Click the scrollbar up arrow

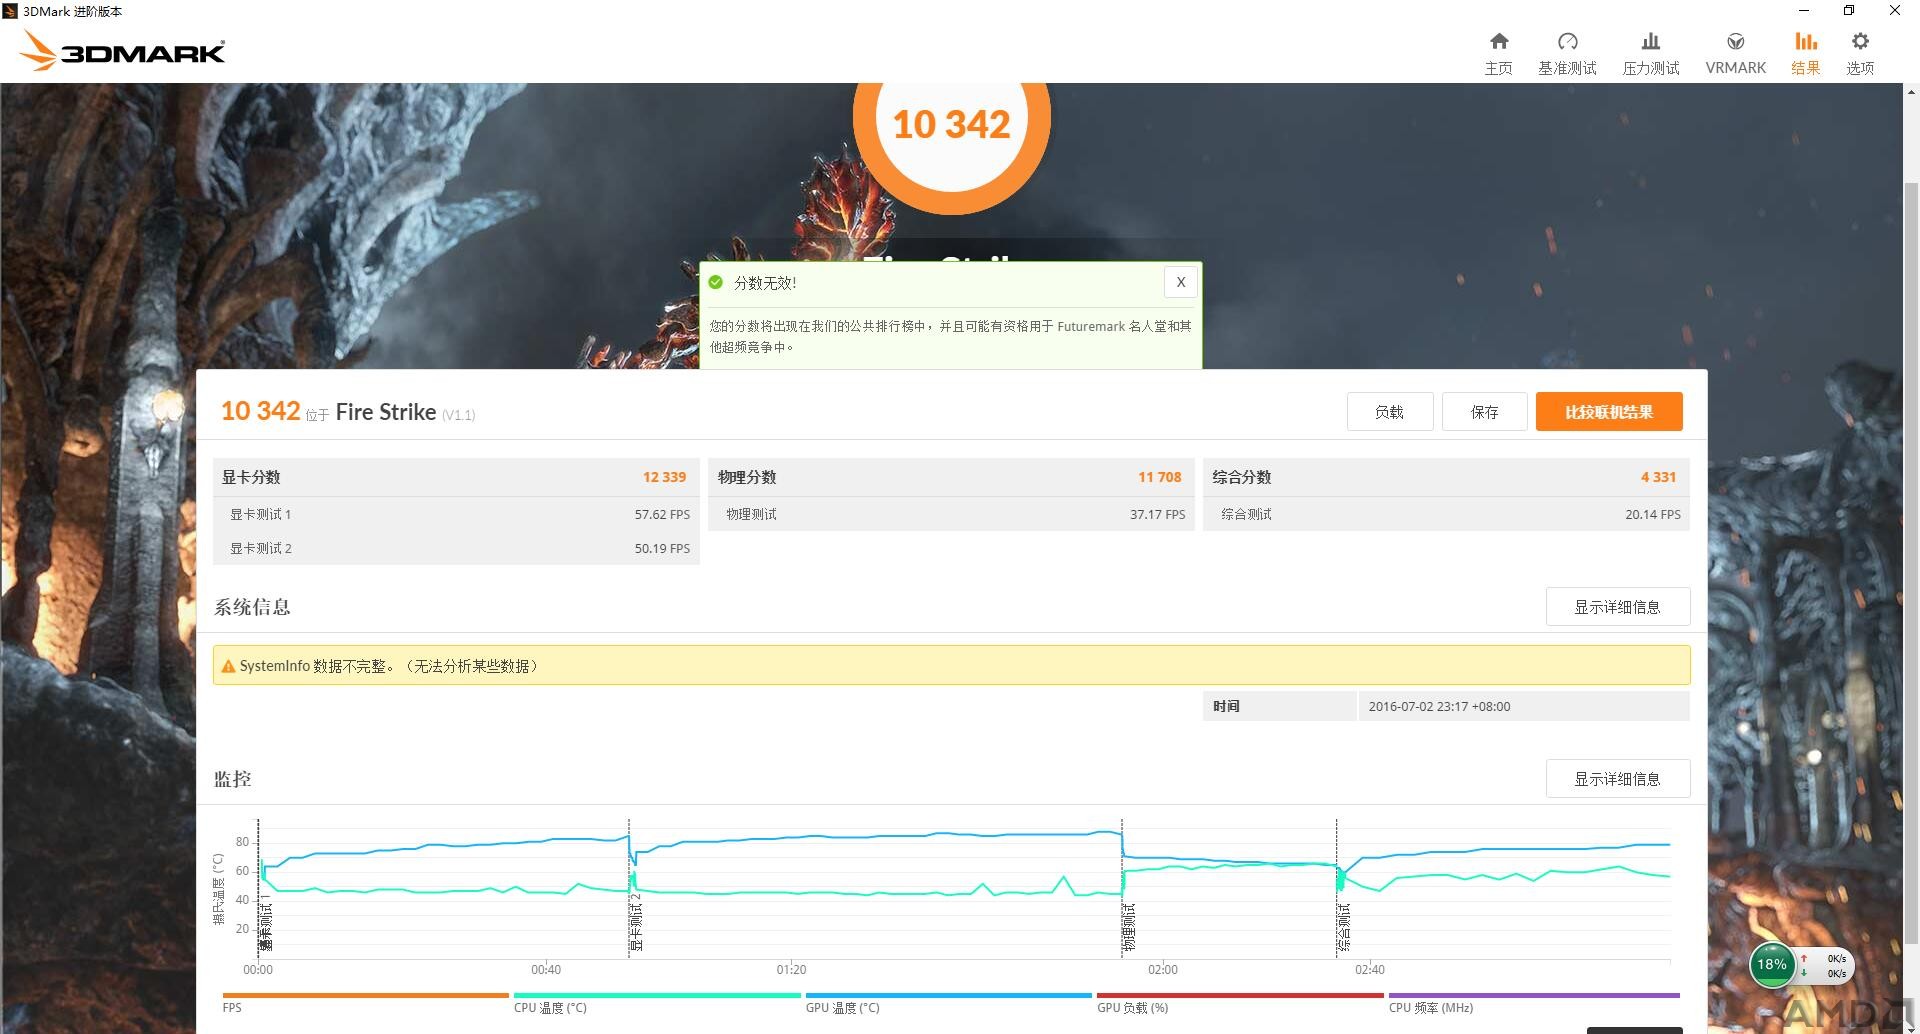click(1911, 92)
